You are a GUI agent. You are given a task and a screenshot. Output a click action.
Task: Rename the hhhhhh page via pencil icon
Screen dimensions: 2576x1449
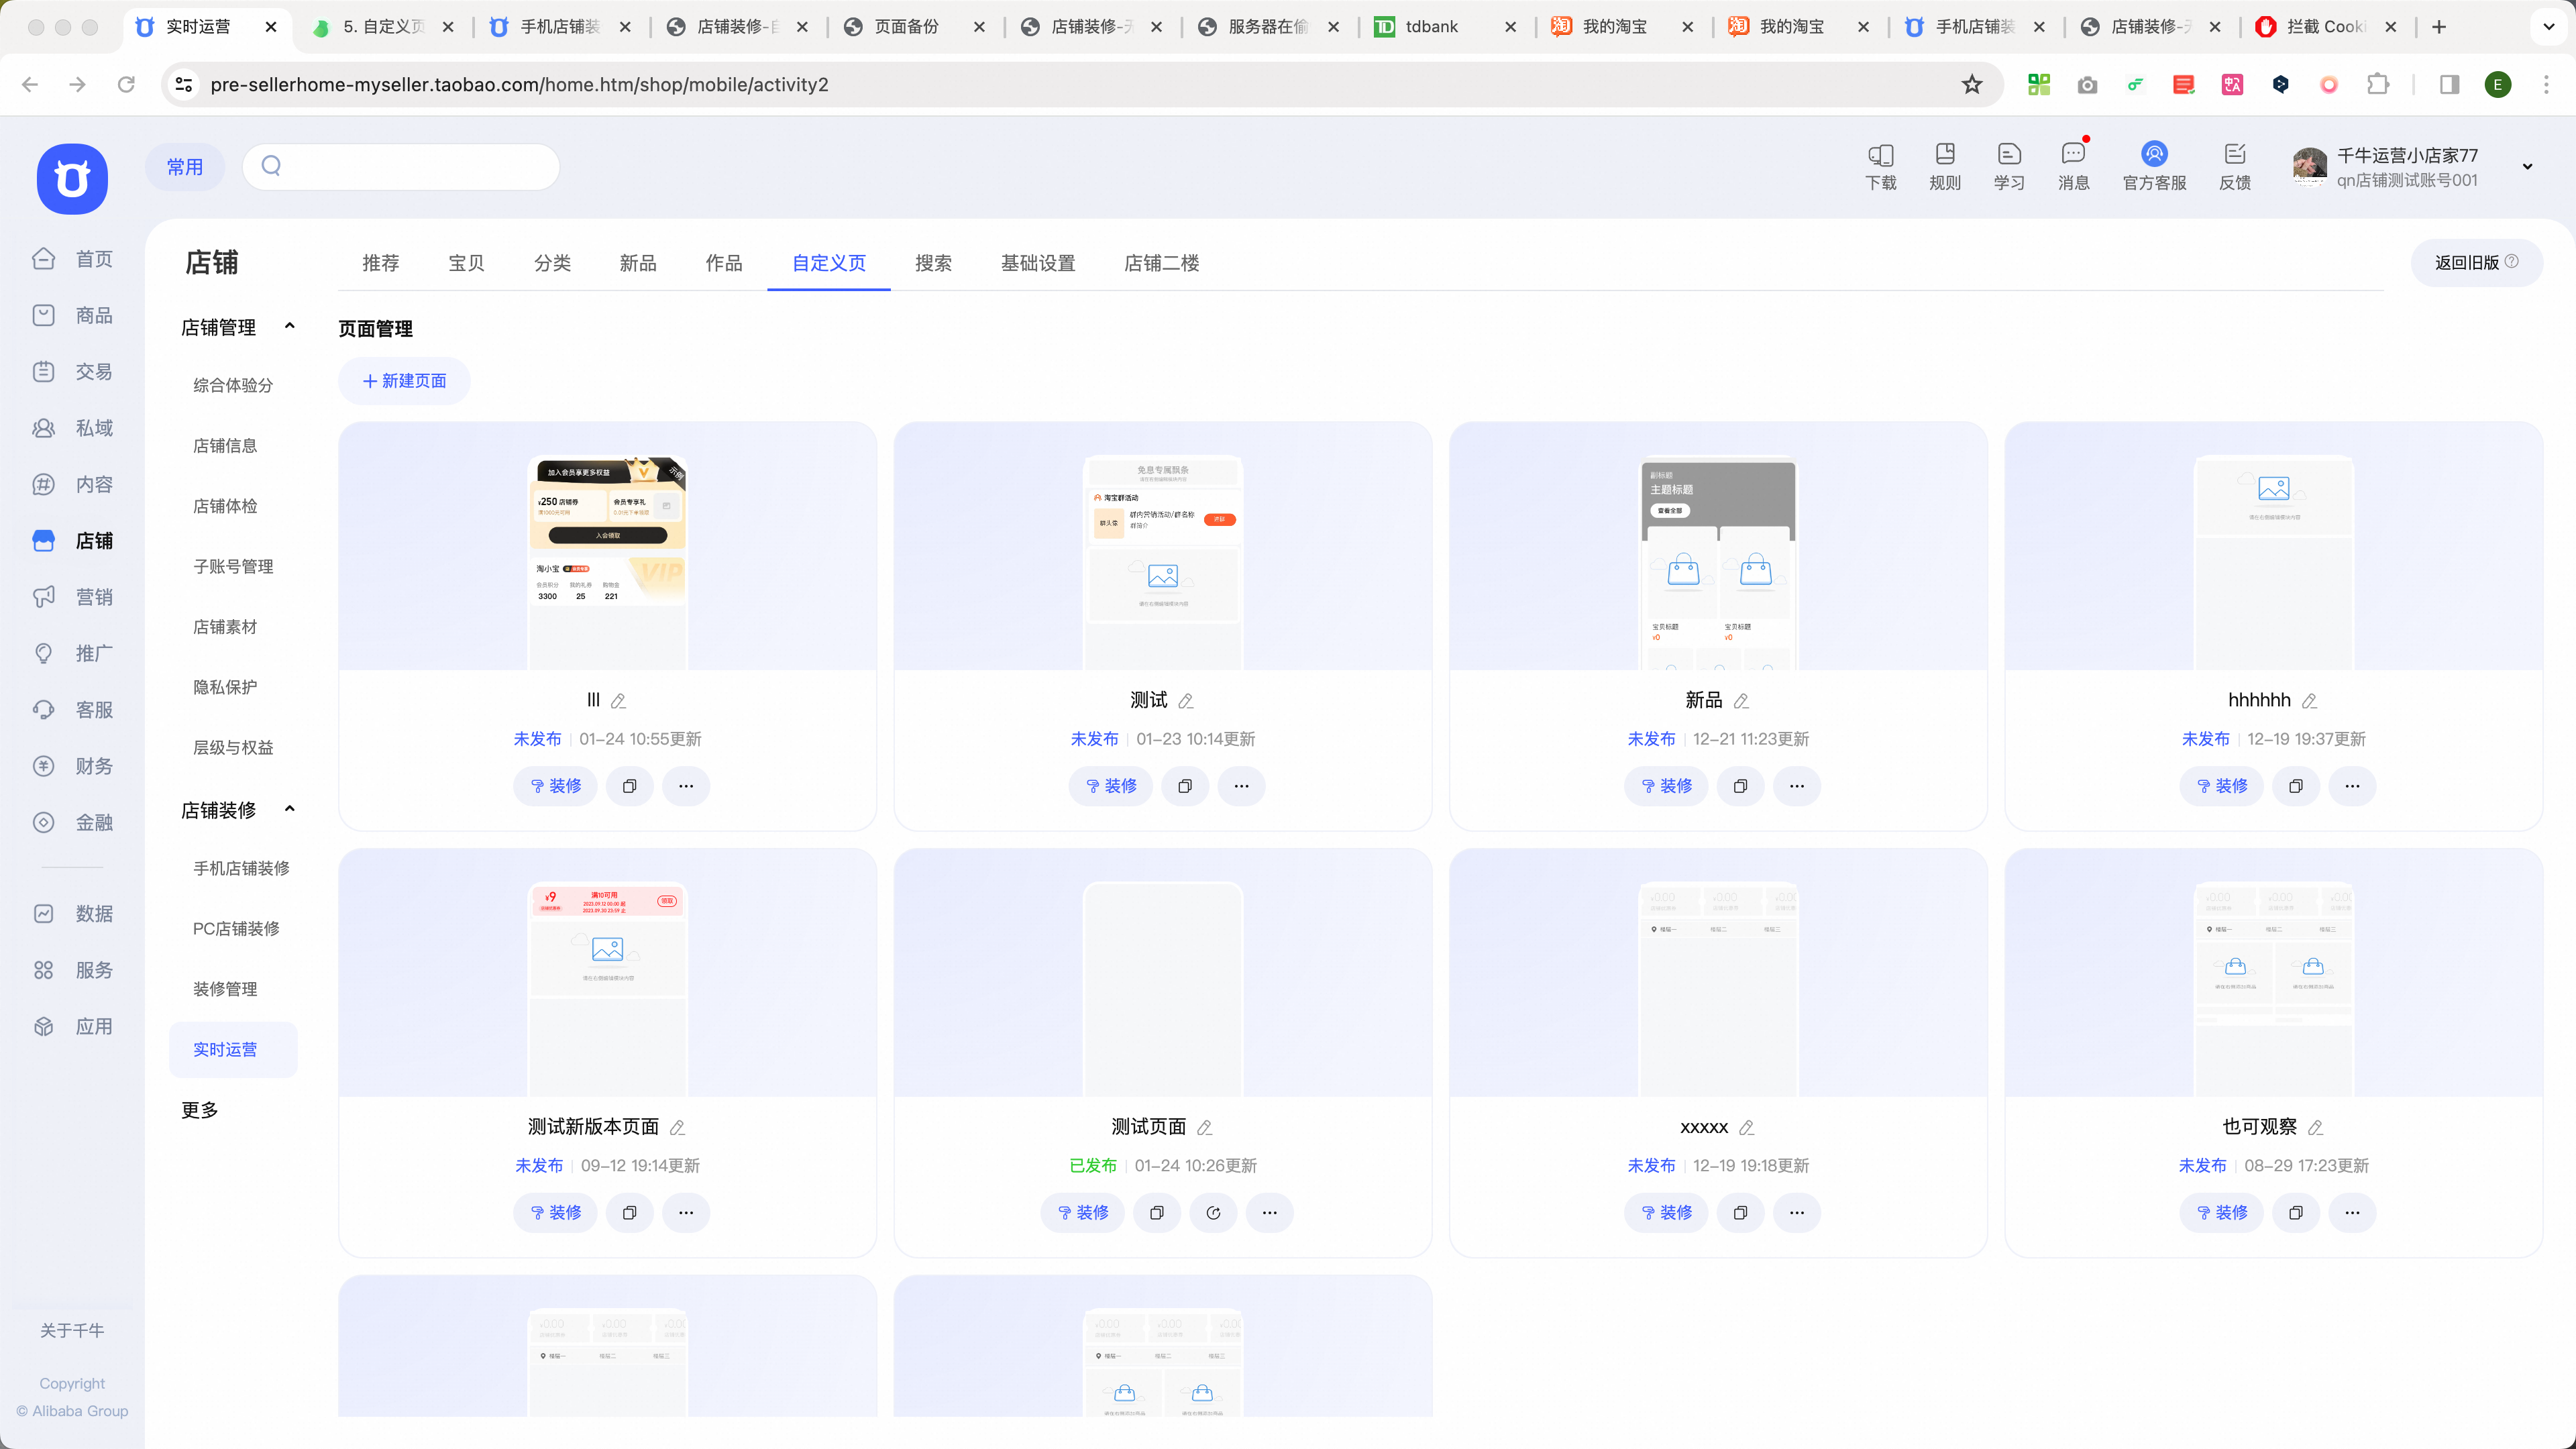click(x=2309, y=702)
